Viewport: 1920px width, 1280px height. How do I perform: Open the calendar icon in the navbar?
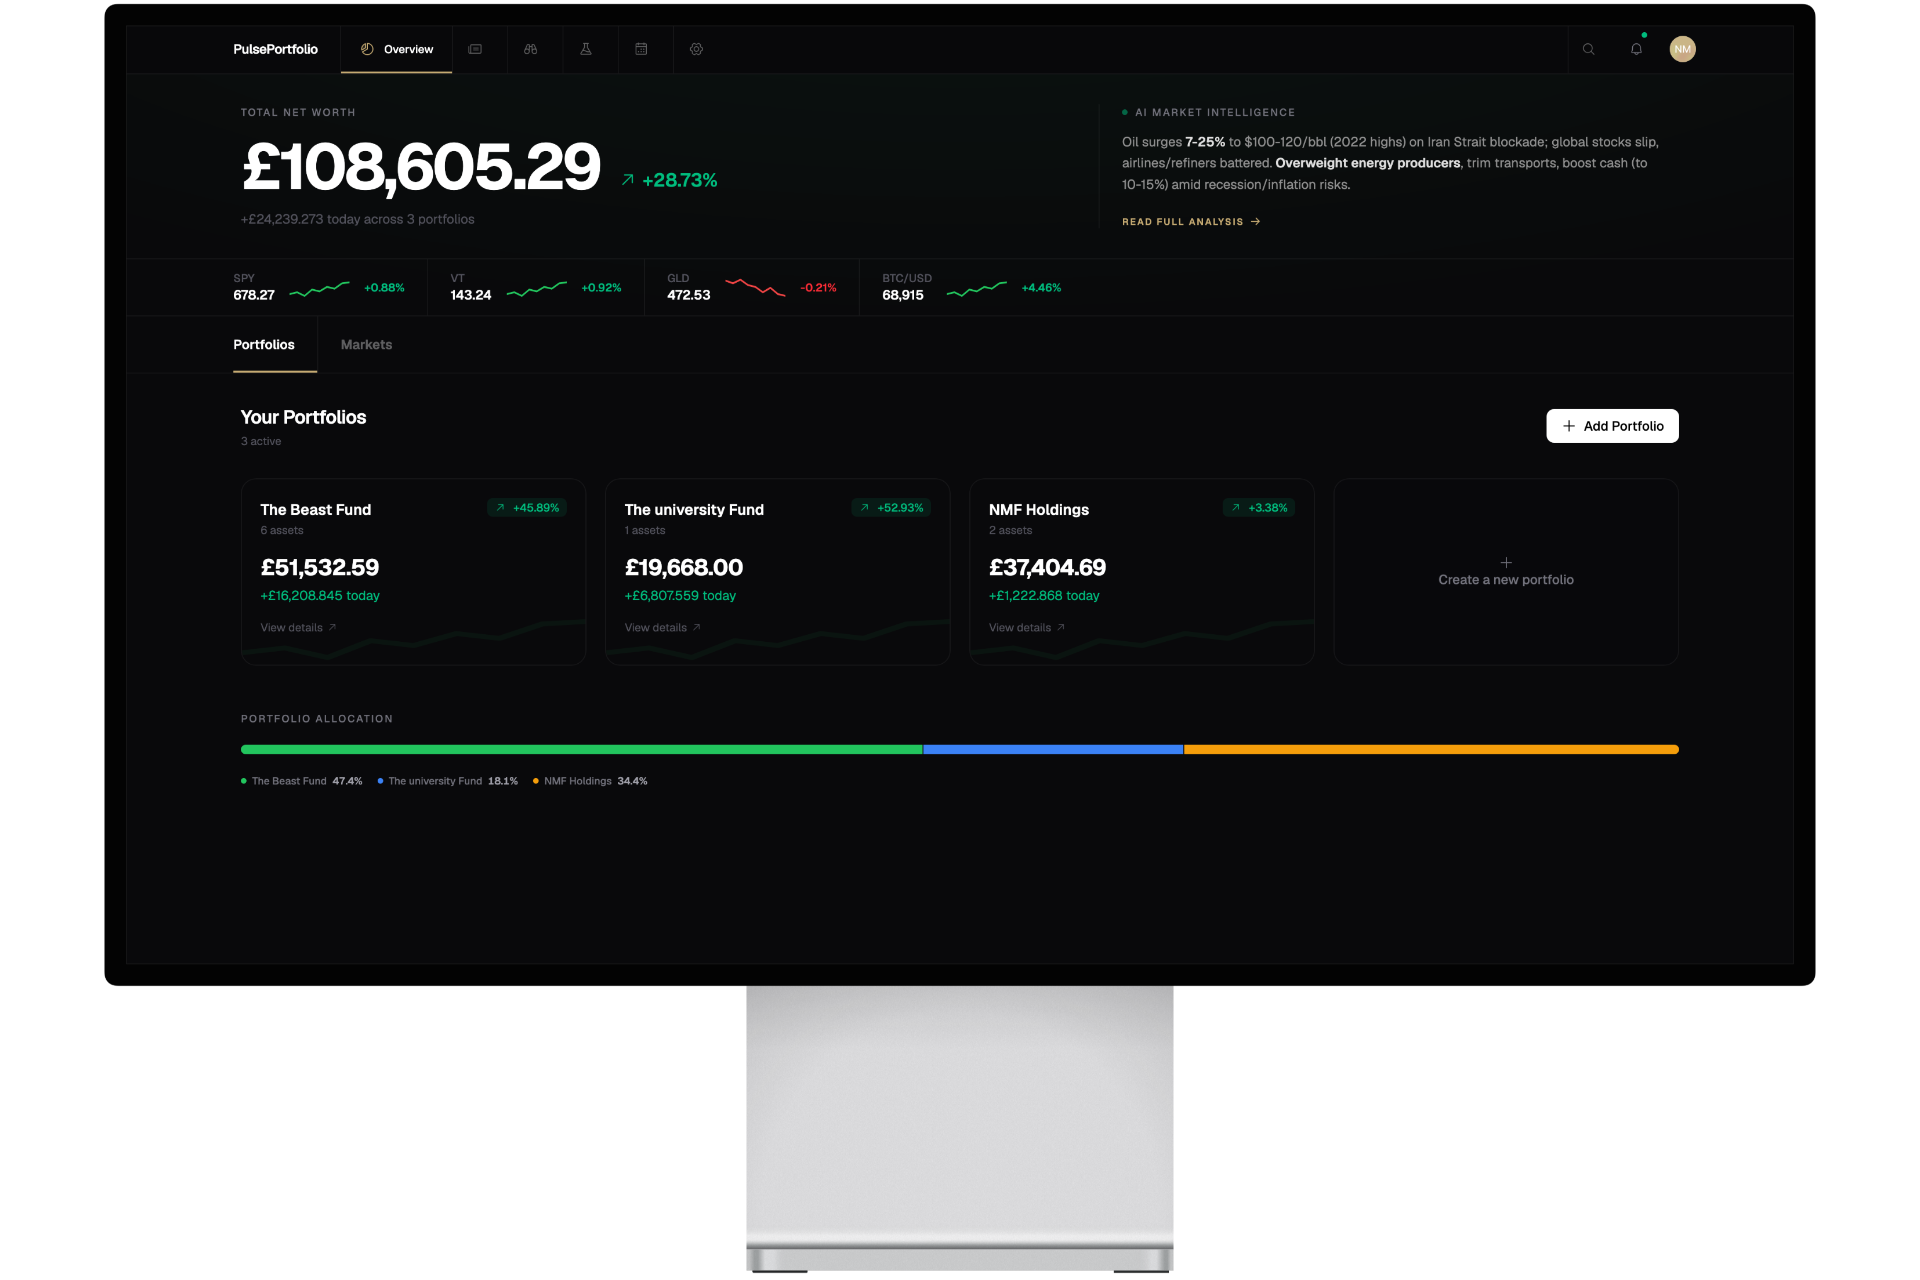(x=642, y=49)
